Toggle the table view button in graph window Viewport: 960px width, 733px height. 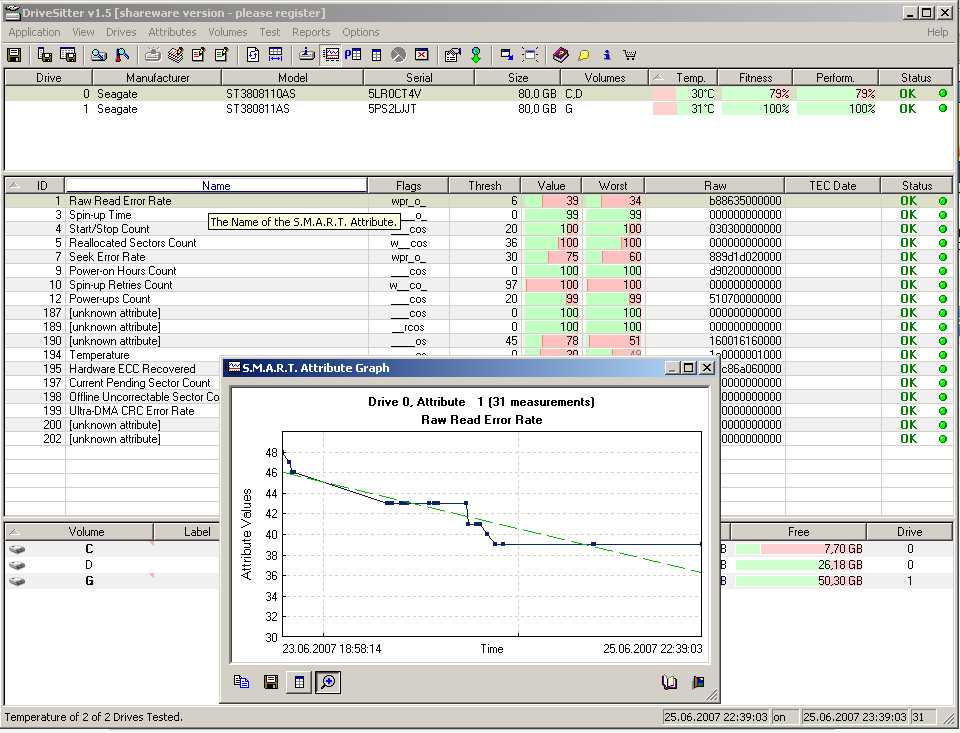coord(299,682)
